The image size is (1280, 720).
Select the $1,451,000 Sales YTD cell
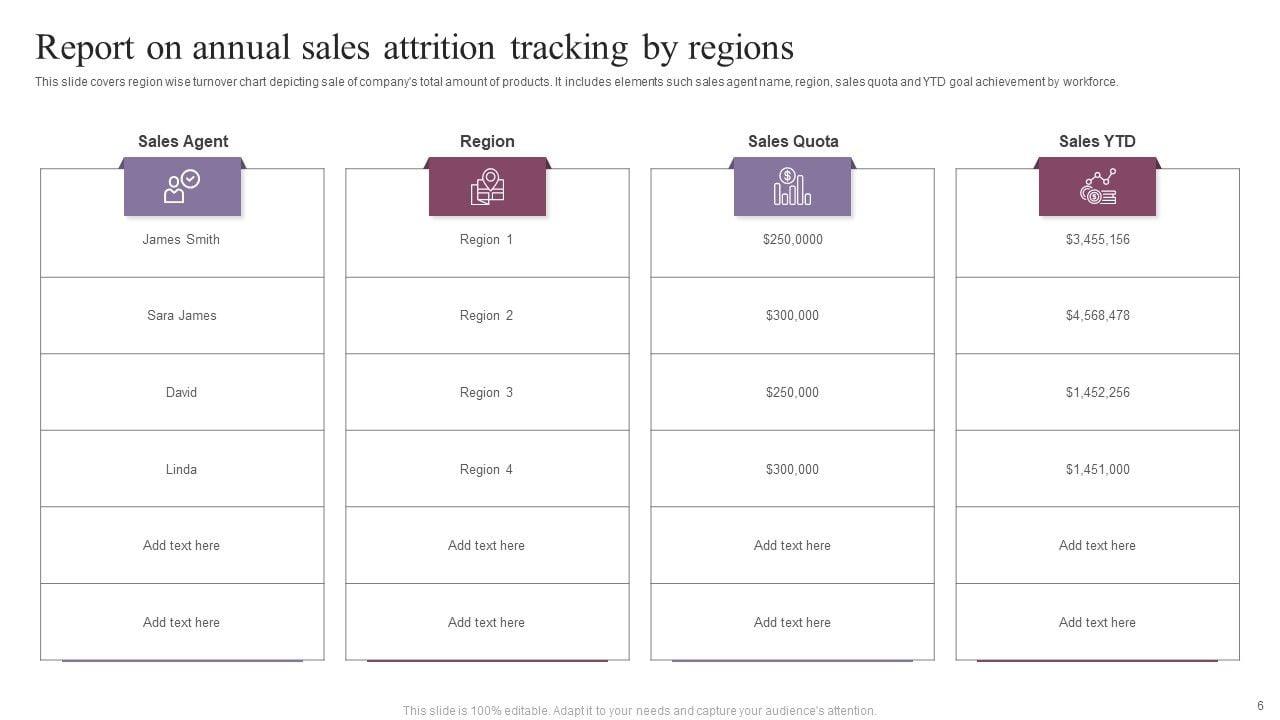[1097, 470]
